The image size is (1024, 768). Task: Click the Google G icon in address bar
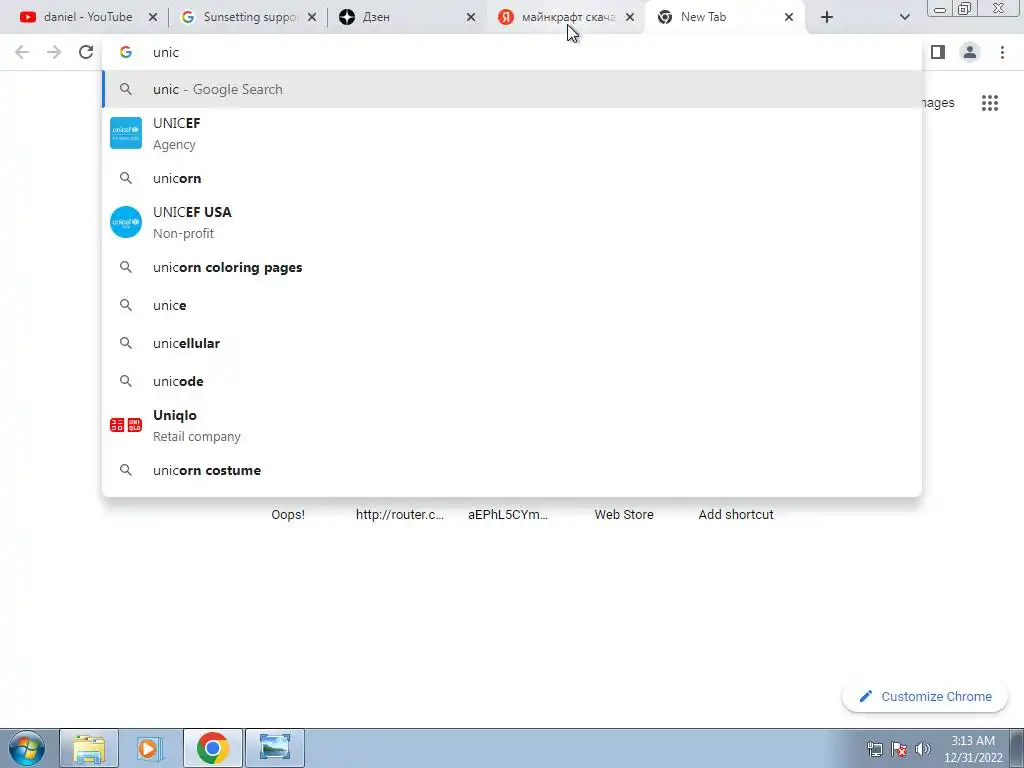(126, 52)
